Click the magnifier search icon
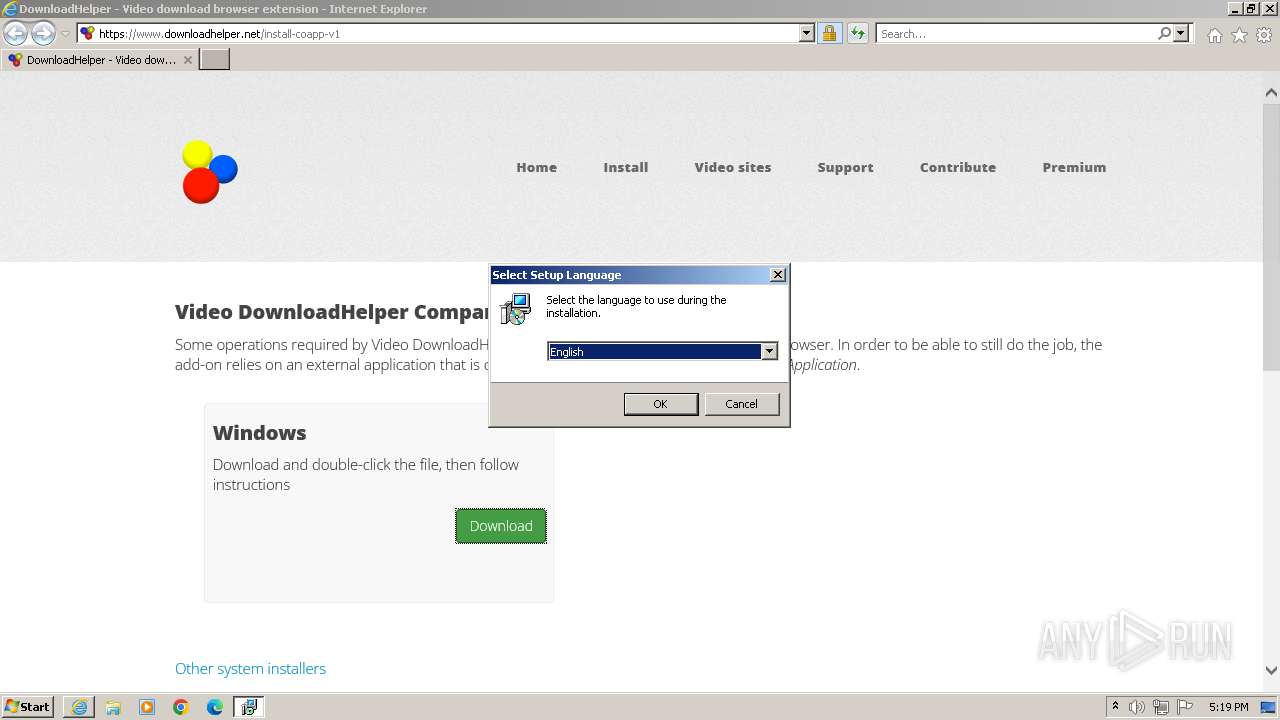This screenshot has height=720, width=1280. click(1164, 33)
